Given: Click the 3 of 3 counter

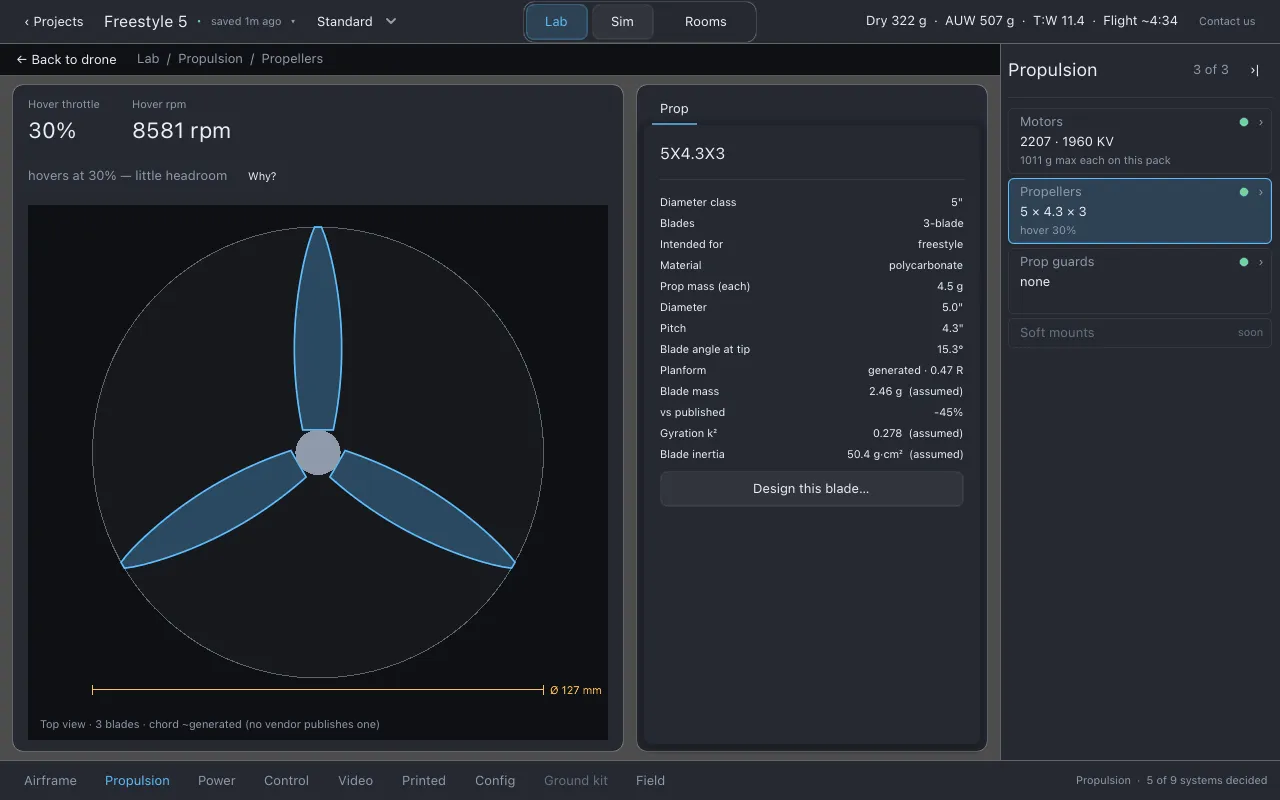Looking at the screenshot, I should click(1210, 70).
